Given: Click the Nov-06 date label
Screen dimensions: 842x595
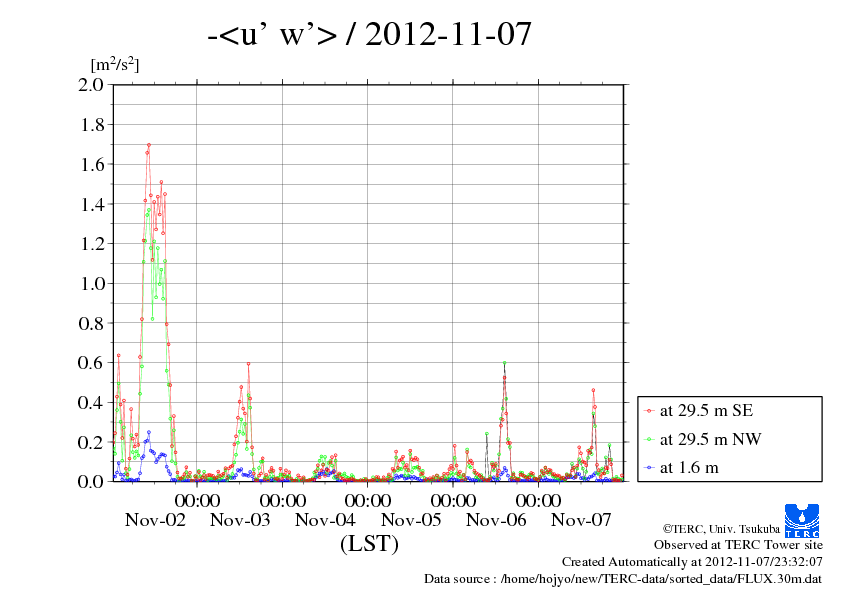Looking at the screenshot, I should pyautogui.click(x=496, y=520).
